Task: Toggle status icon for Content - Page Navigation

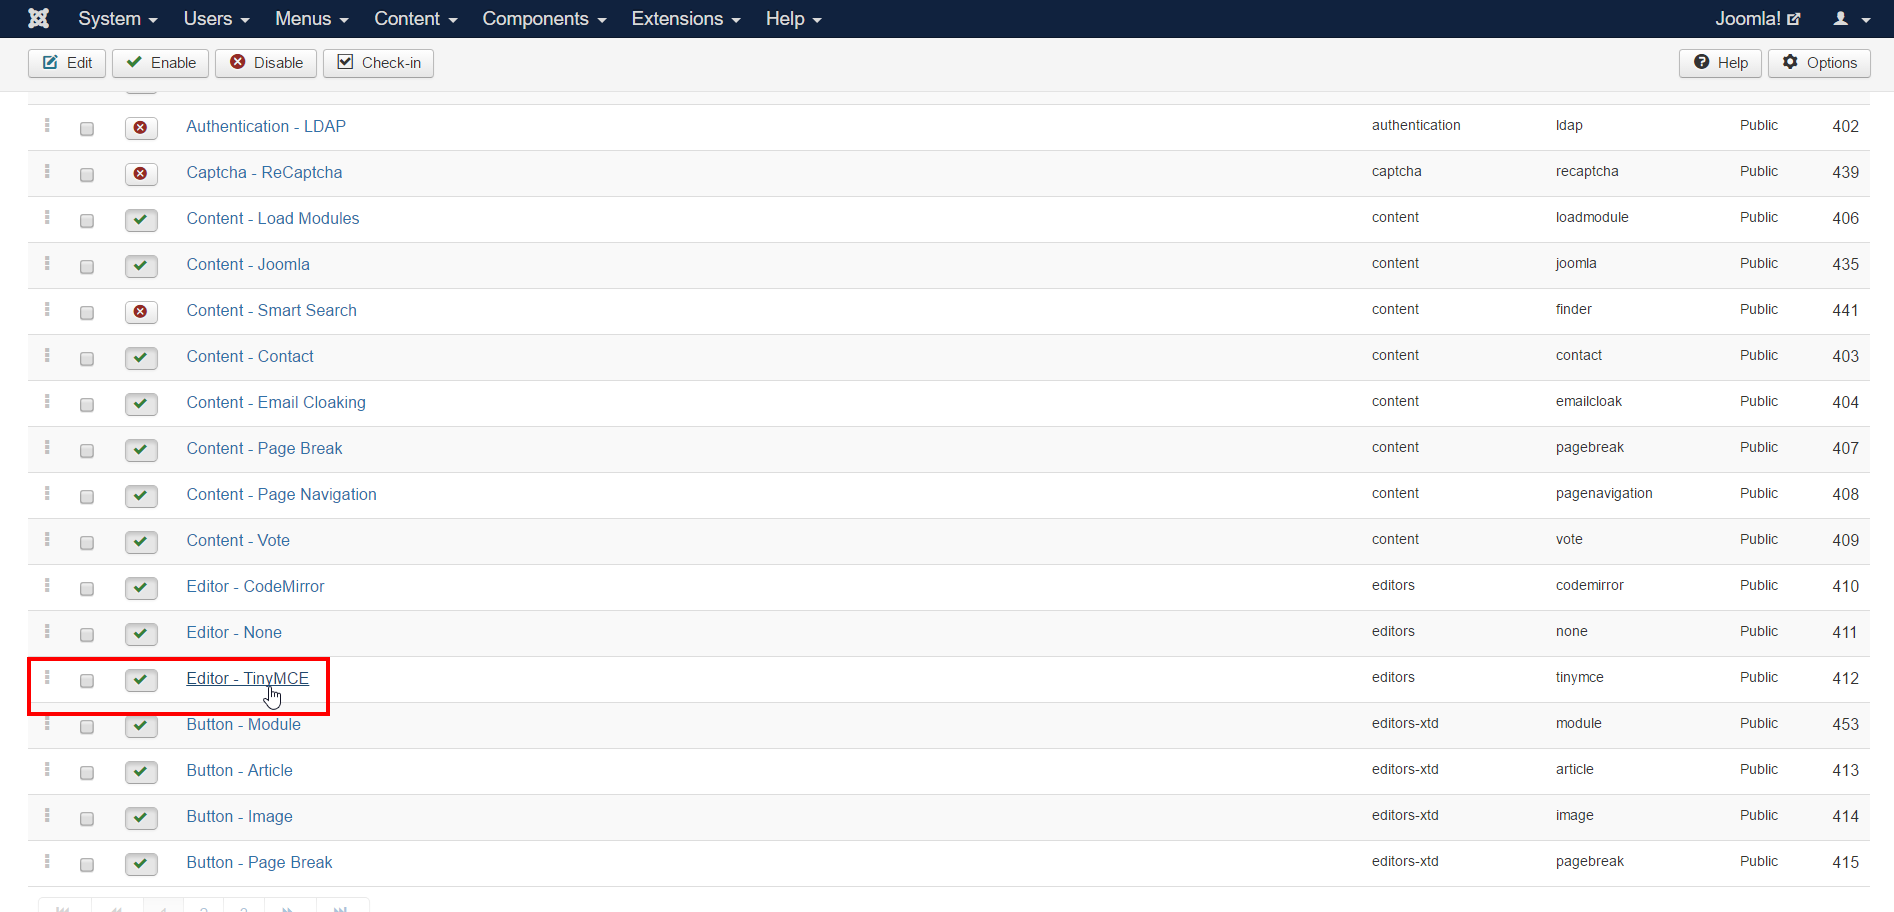Action: 141,495
